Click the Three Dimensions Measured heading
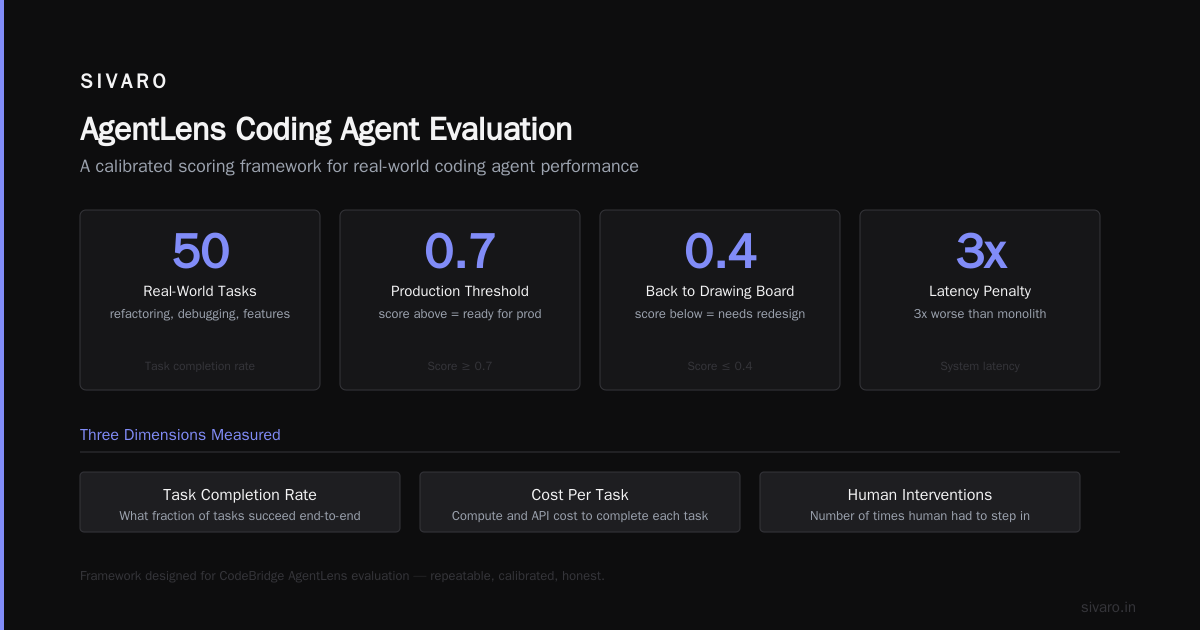 [180, 435]
